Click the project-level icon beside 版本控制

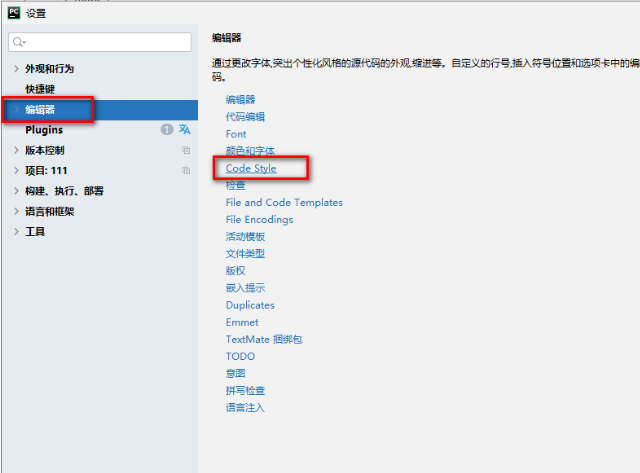[x=186, y=150]
